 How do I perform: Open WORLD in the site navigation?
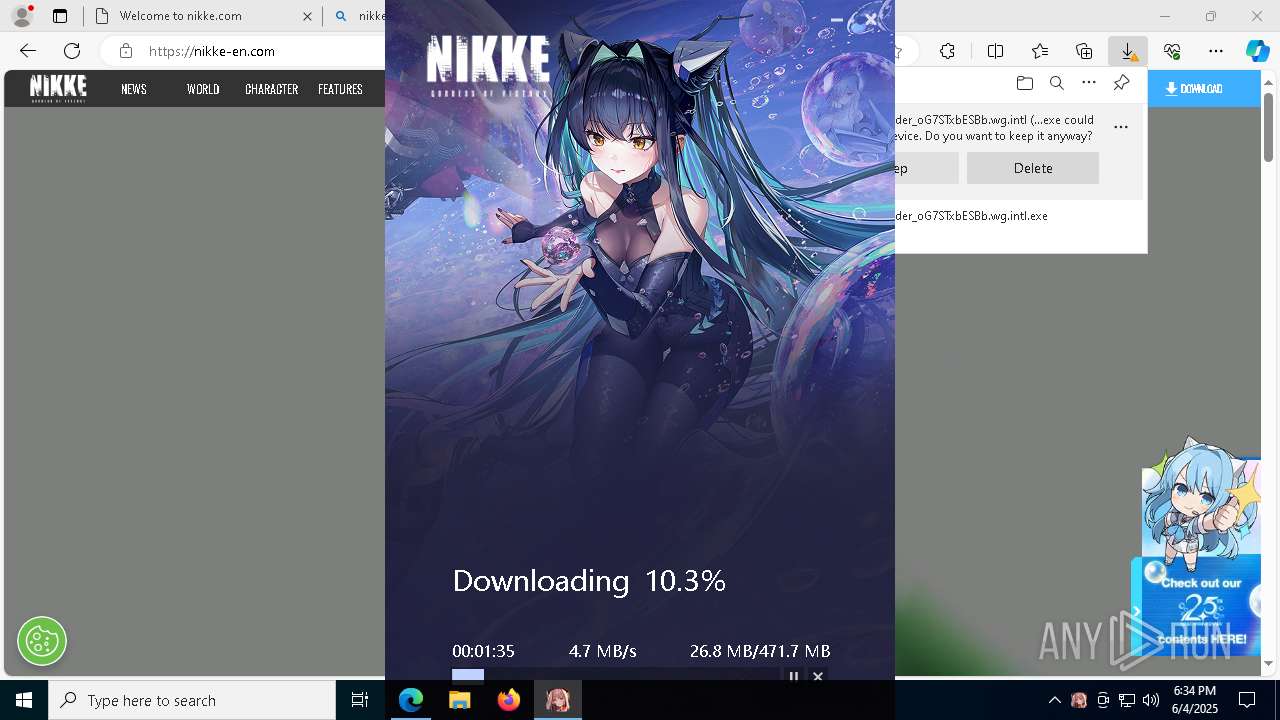coord(203,89)
